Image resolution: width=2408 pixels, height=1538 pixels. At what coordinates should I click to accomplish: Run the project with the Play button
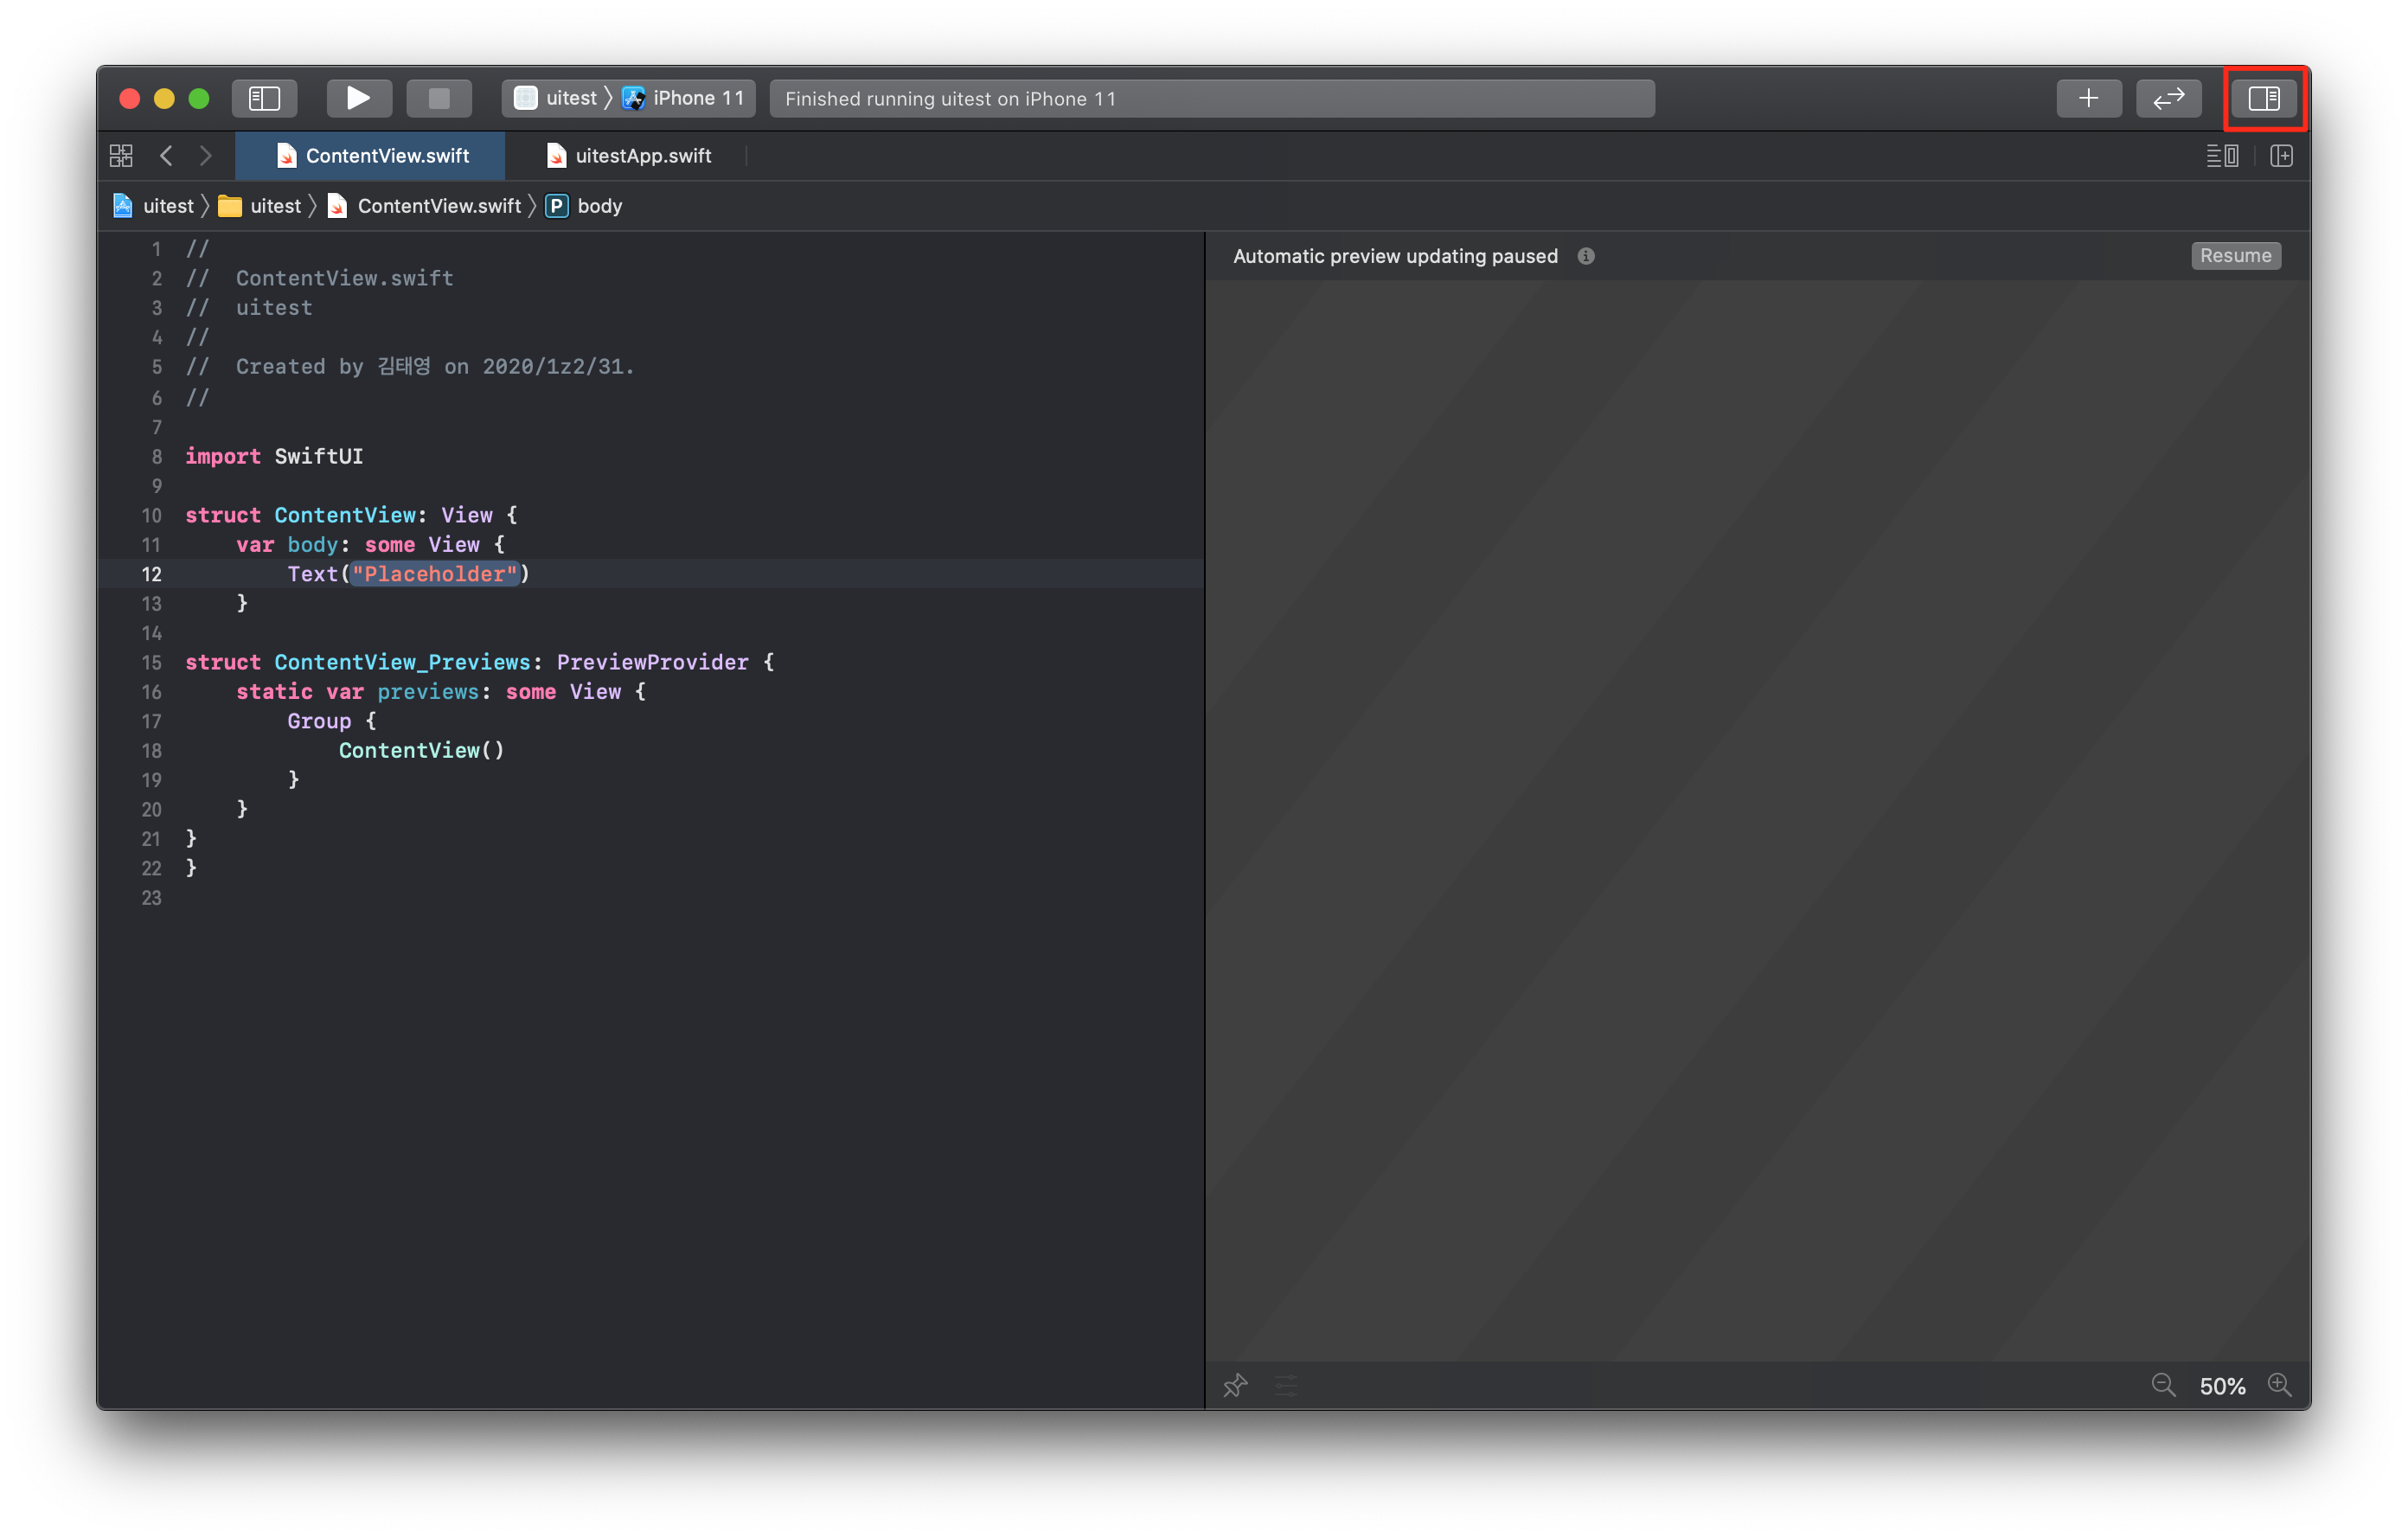[x=358, y=98]
